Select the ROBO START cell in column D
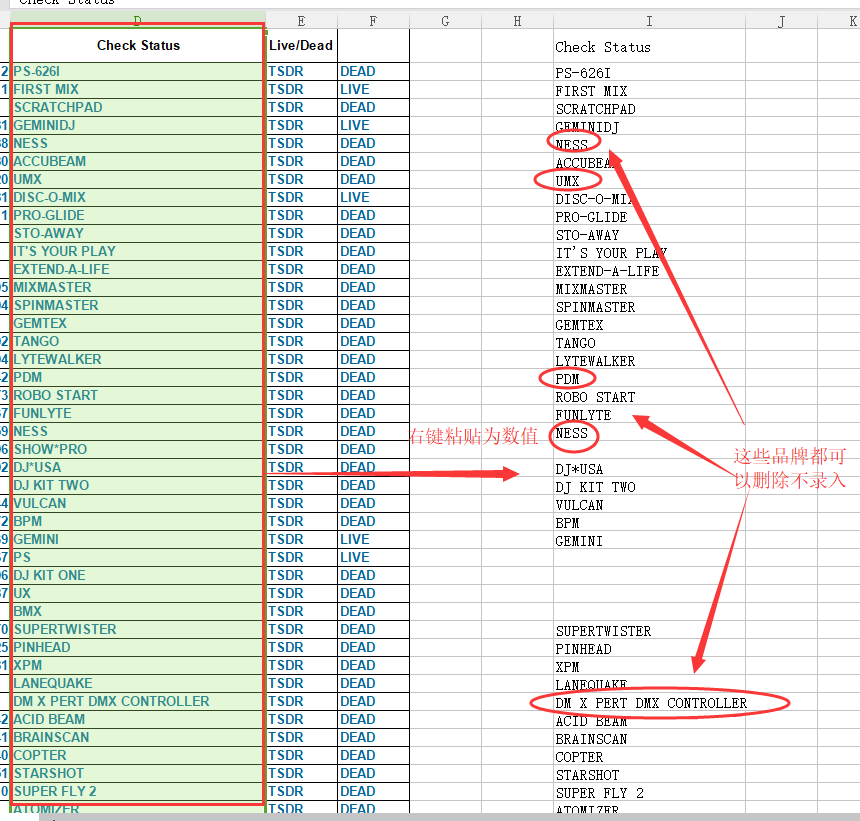Viewport: 860px width, 821px height. coord(138,395)
